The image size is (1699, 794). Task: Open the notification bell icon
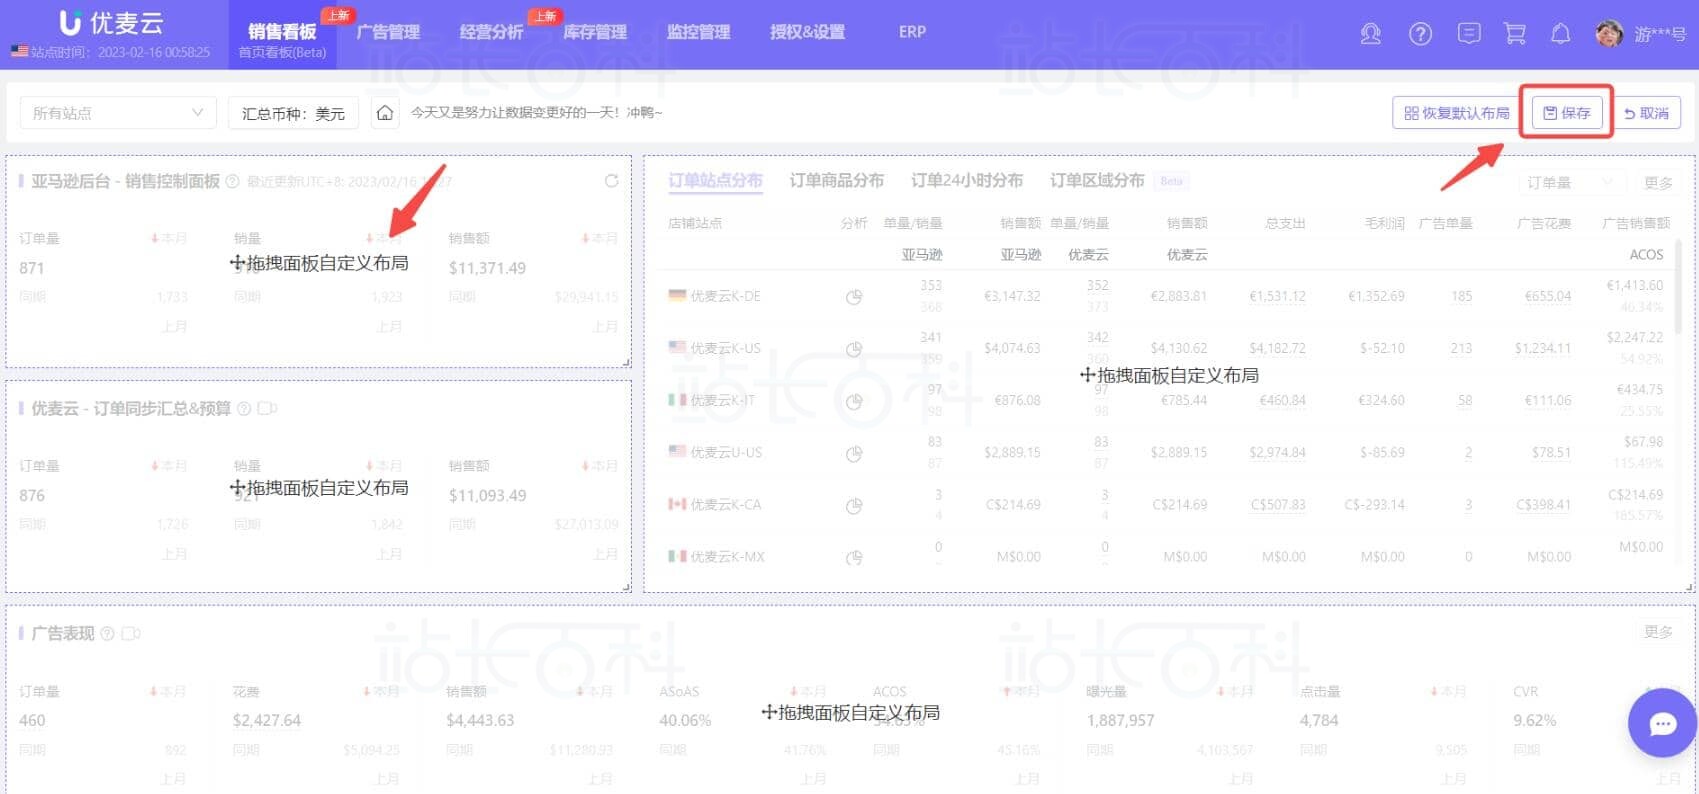pos(1560,34)
